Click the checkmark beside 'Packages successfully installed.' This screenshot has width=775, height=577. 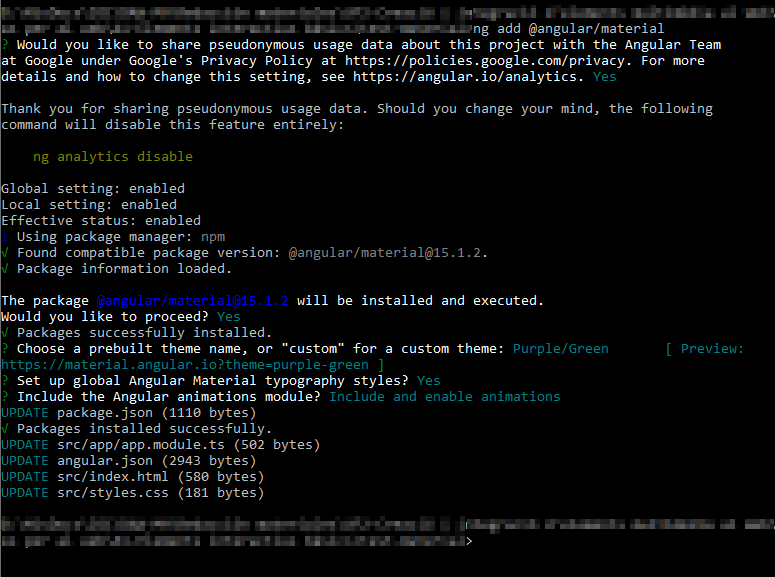click(5, 333)
